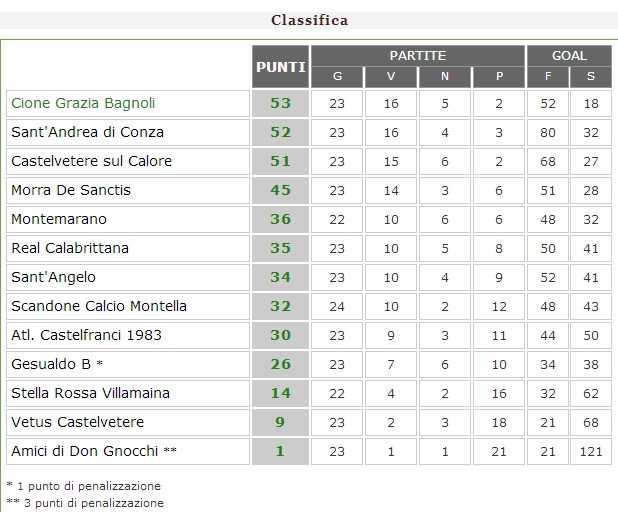
Task: Click the Classifica title bar
Action: point(309,20)
